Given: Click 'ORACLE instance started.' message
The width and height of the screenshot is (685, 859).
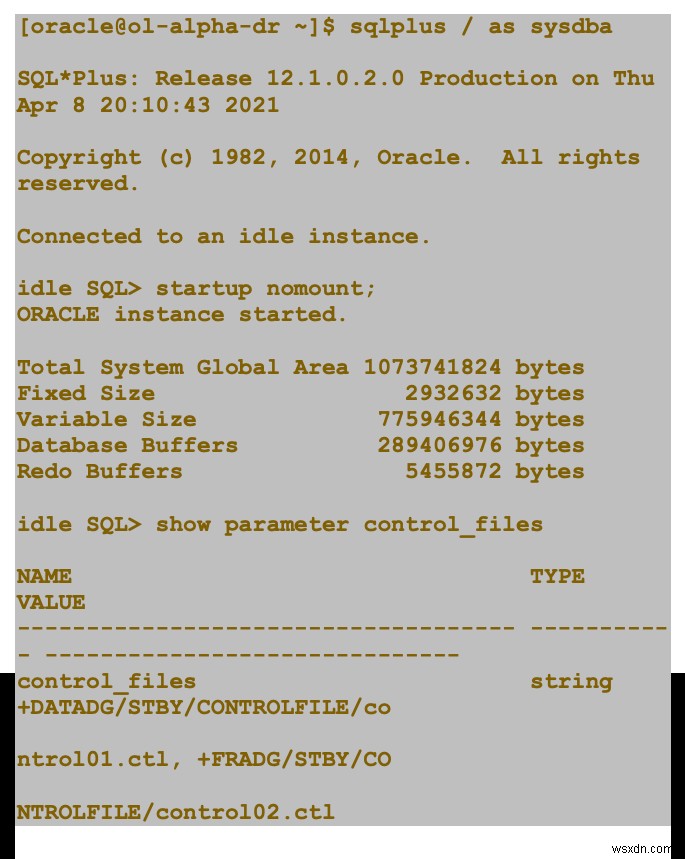Looking at the screenshot, I should click(x=182, y=315).
